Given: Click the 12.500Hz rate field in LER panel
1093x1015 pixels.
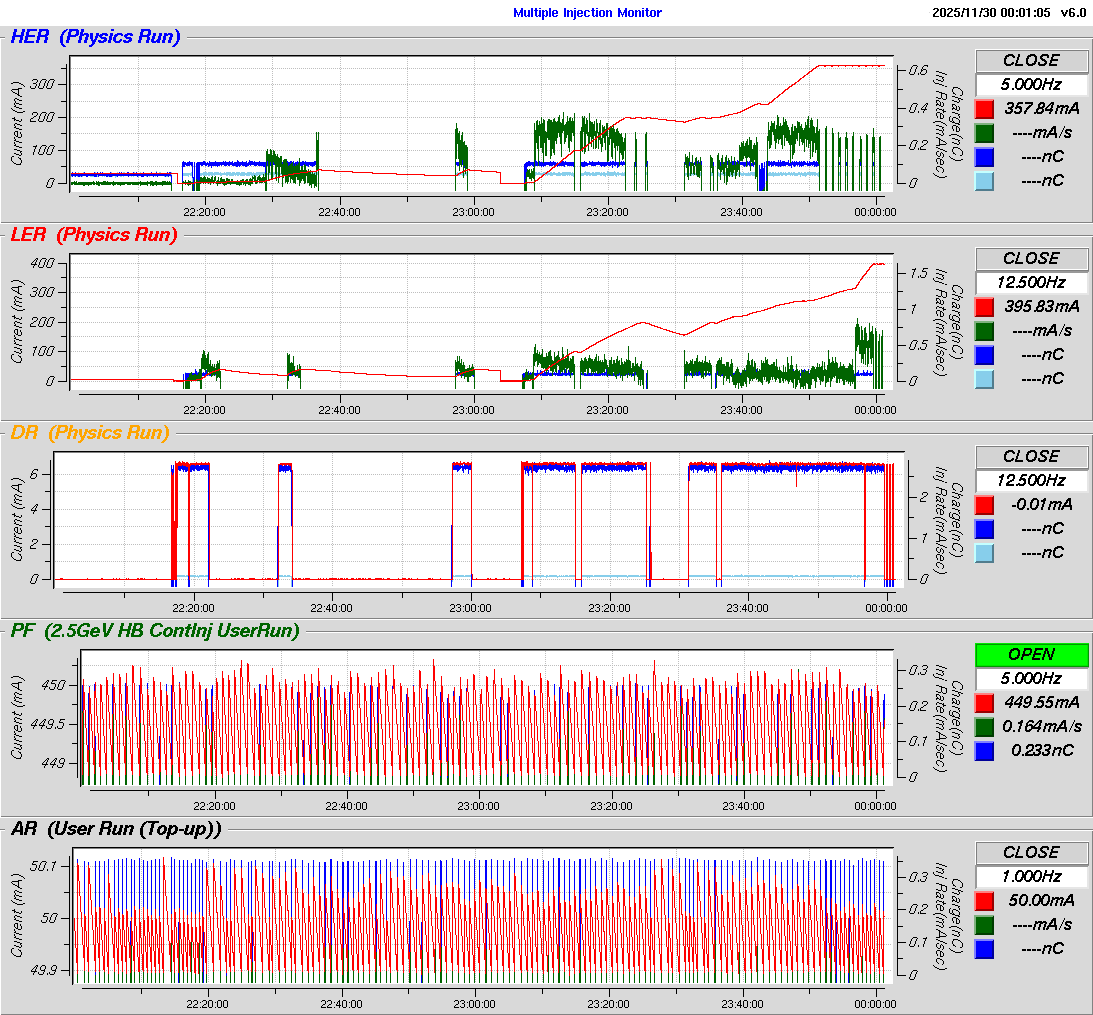Looking at the screenshot, I should tap(1031, 282).
